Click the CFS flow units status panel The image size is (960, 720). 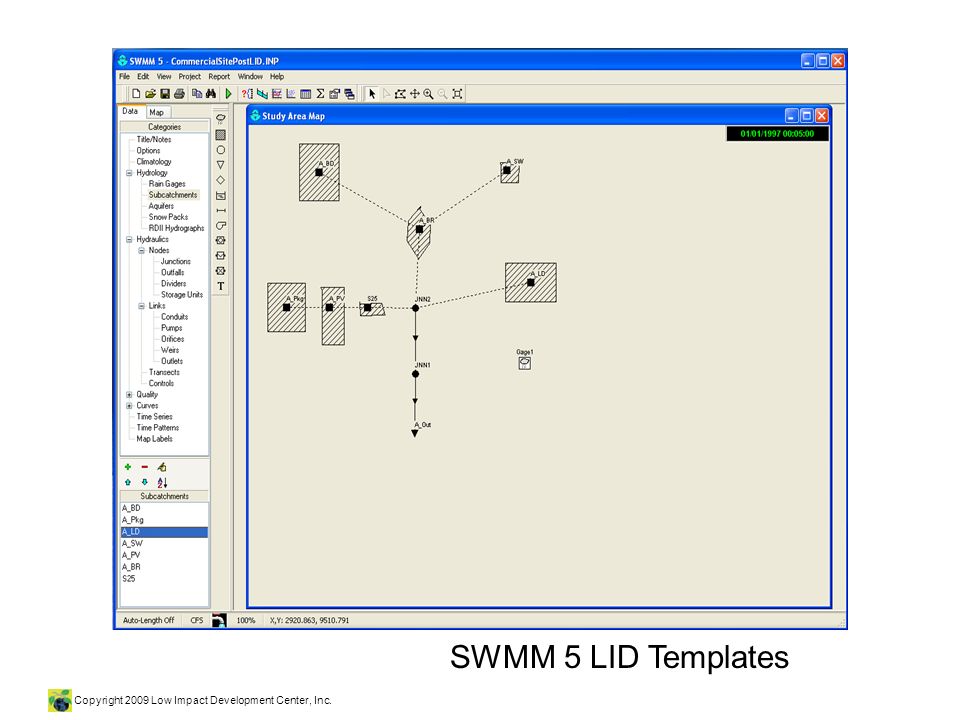click(x=197, y=620)
